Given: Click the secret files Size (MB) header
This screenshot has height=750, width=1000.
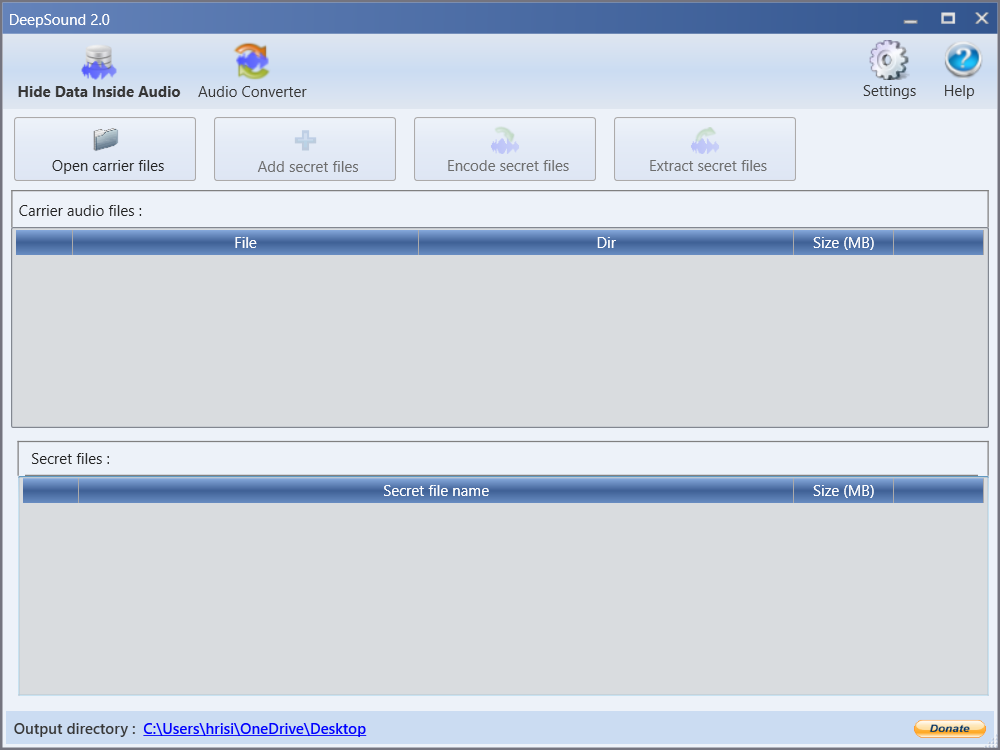Looking at the screenshot, I should 843,491.
